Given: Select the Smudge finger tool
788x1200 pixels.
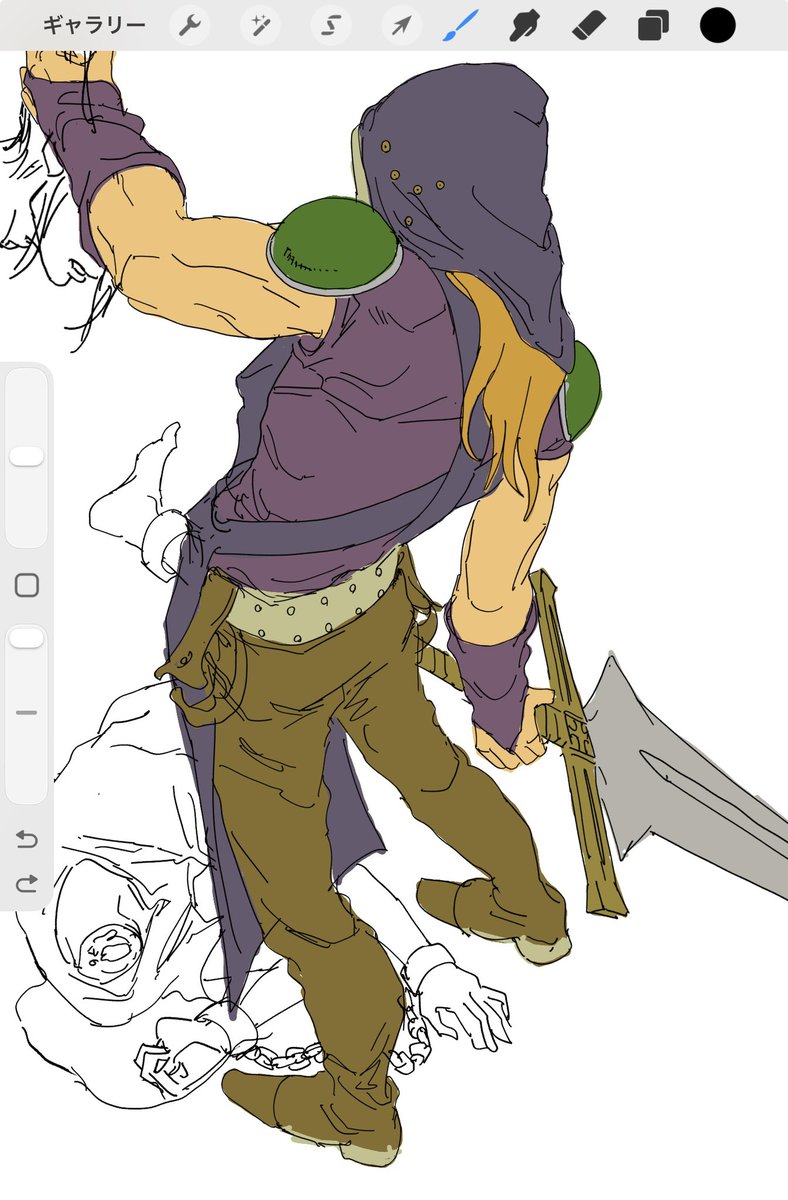Looking at the screenshot, I should coord(524,26).
